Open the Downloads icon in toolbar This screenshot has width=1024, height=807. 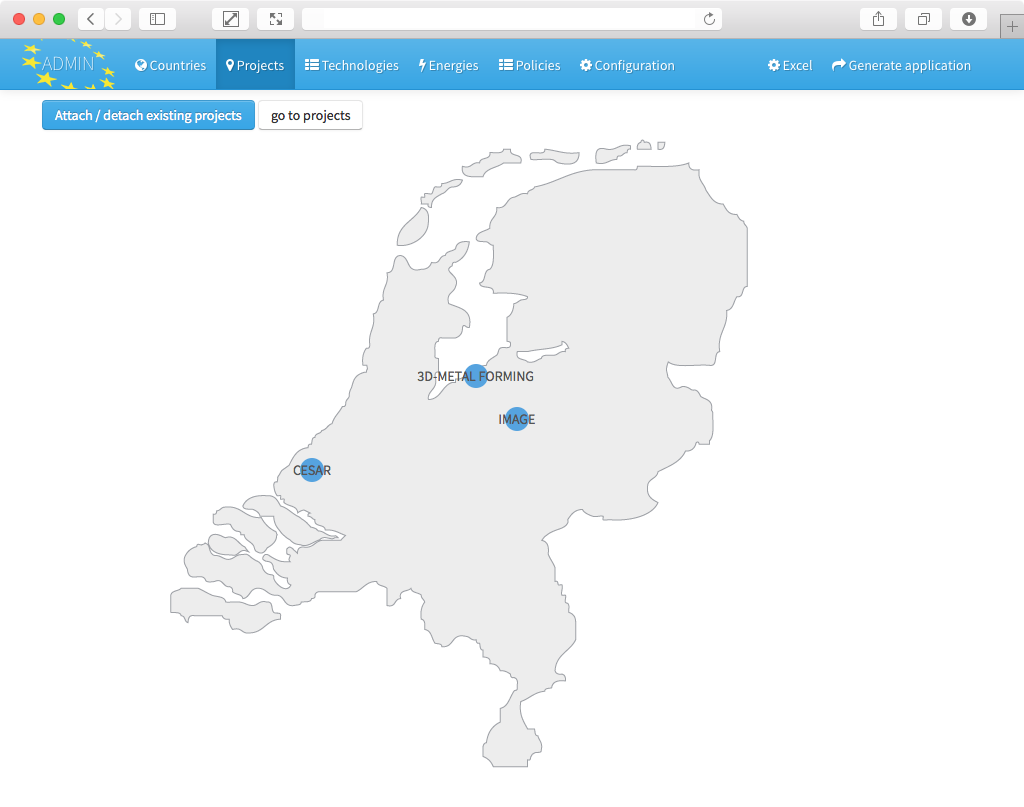tap(968, 19)
